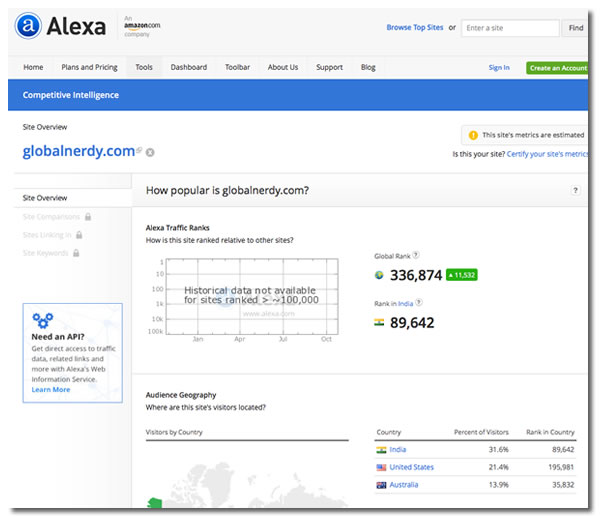Screen dimensions: 600x517
Task: Open the Certify your site's metrics link
Action: point(548,154)
